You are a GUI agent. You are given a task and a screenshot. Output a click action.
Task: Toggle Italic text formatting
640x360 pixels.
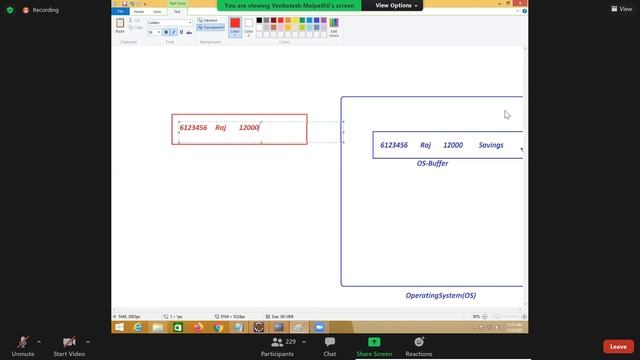click(x=173, y=32)
